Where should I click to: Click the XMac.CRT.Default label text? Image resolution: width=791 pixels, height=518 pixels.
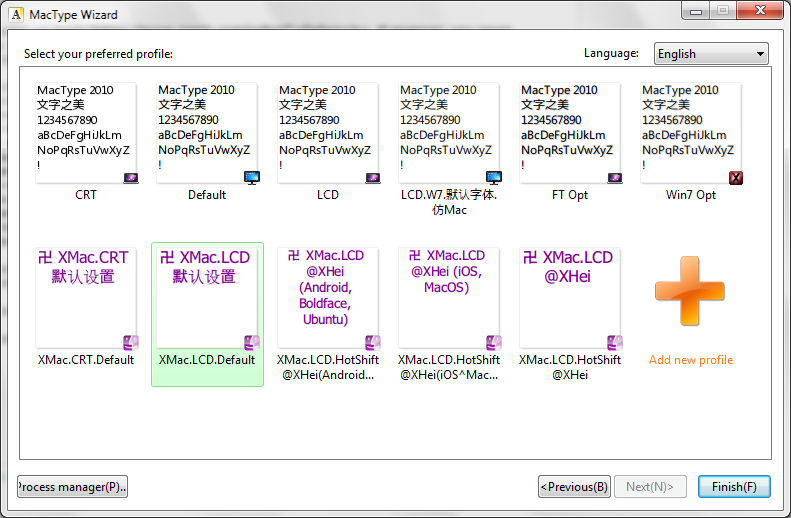[86, 360]
